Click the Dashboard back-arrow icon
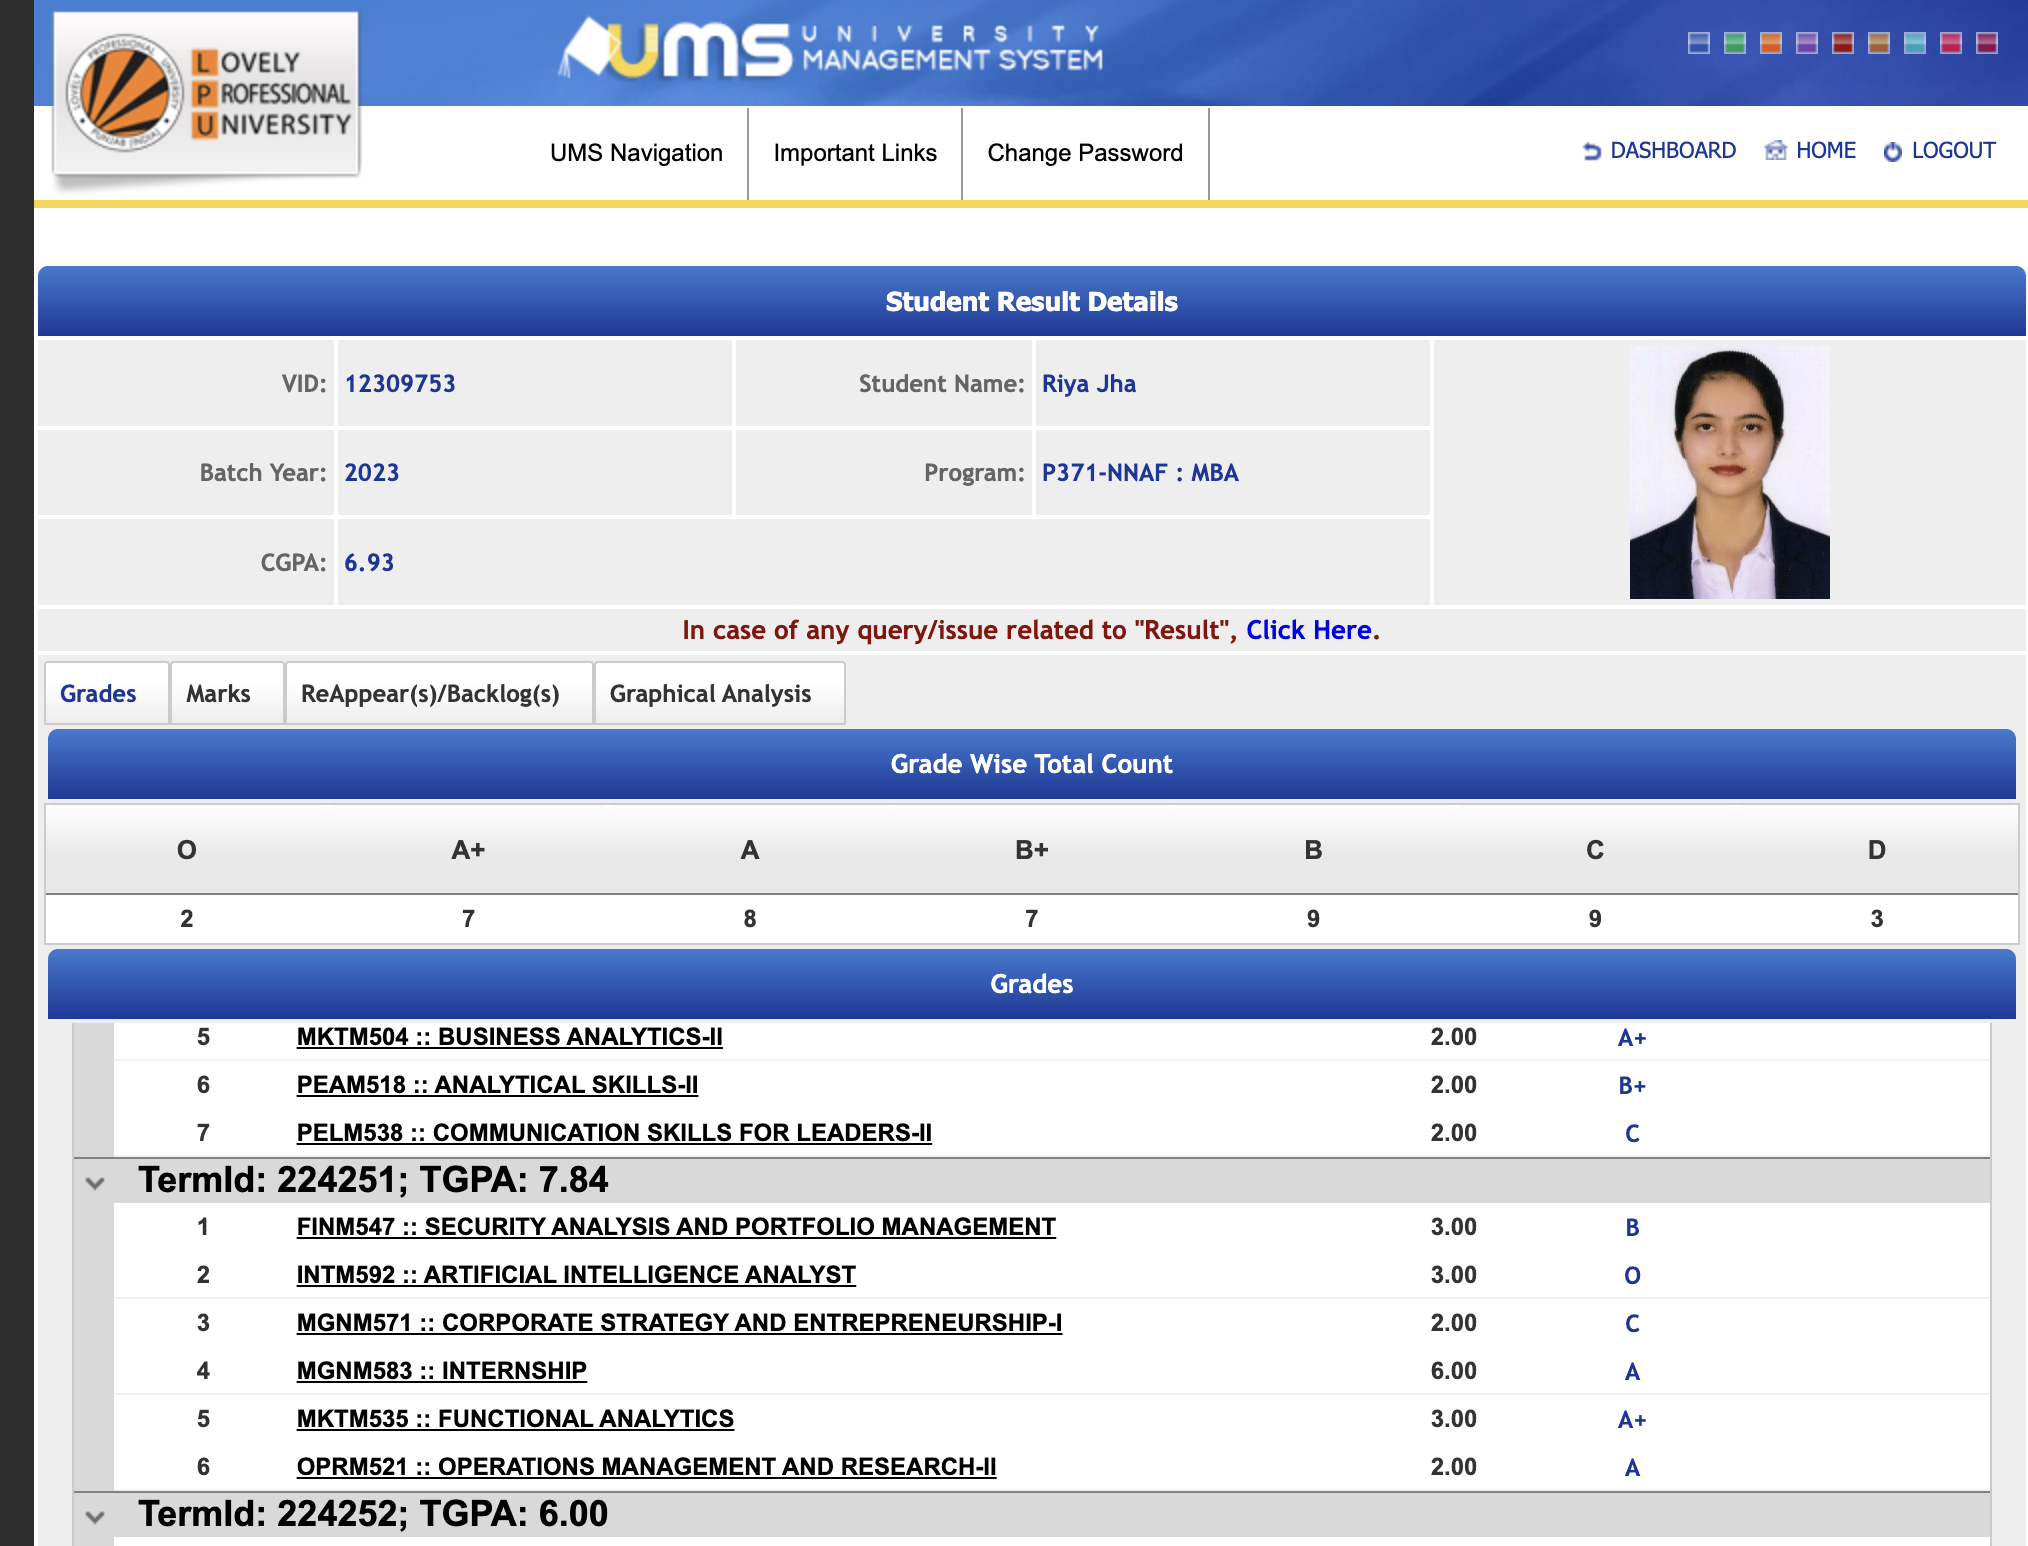 (1592, 151)
